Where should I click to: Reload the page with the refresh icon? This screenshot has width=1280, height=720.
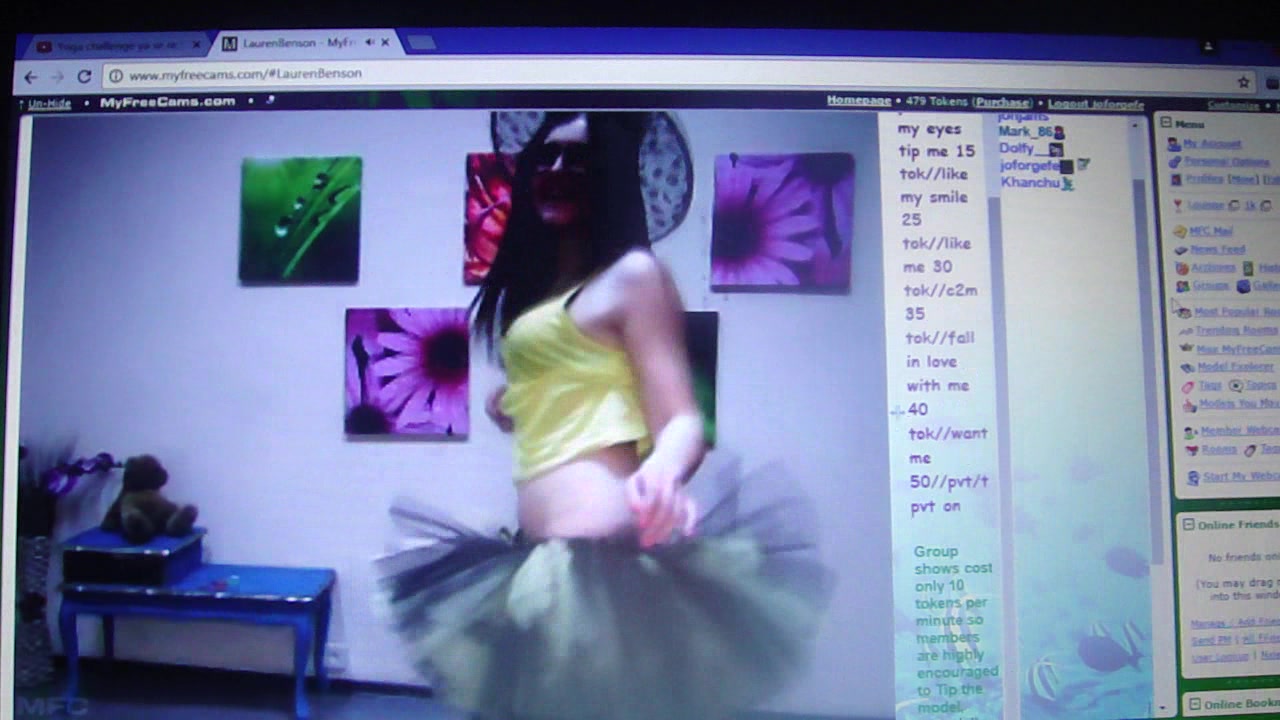84,77
